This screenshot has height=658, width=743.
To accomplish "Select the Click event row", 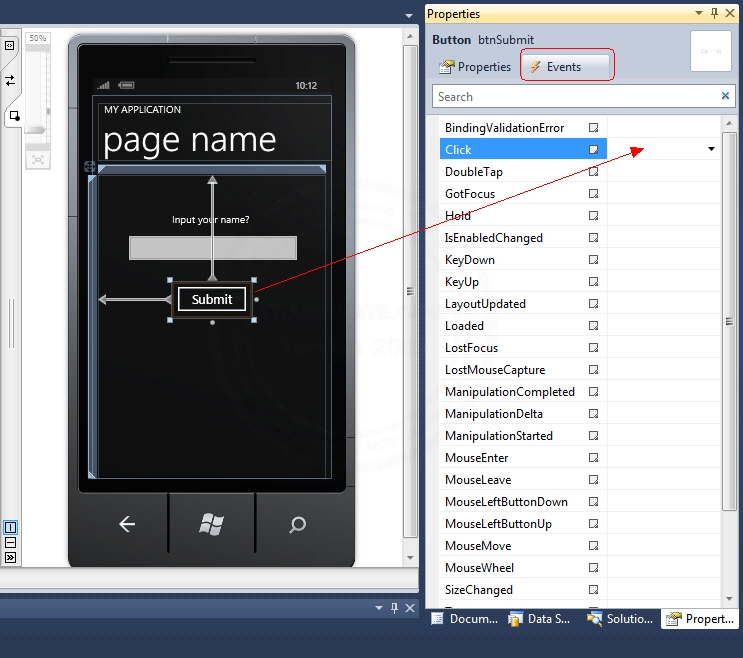I will [x=523, y=150].
